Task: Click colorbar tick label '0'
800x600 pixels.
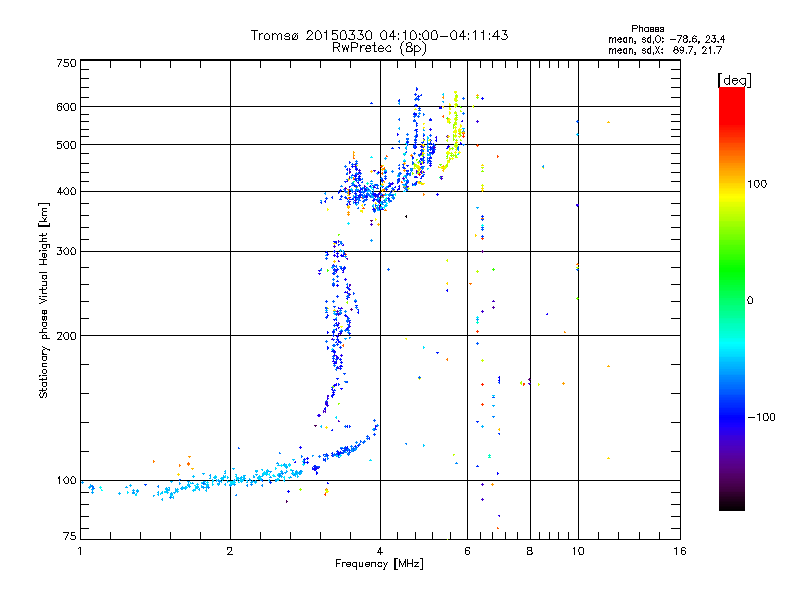Action: click(x=750, y=301)
